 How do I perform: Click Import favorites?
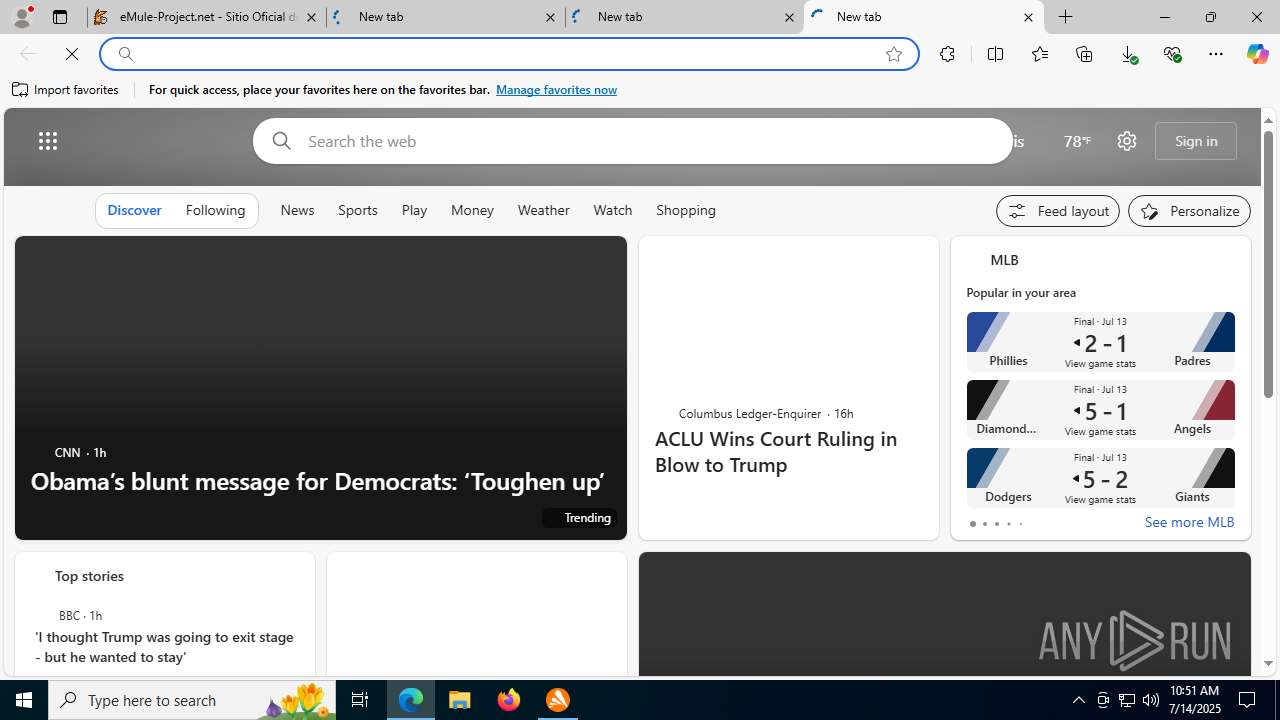tap(66, 90)
